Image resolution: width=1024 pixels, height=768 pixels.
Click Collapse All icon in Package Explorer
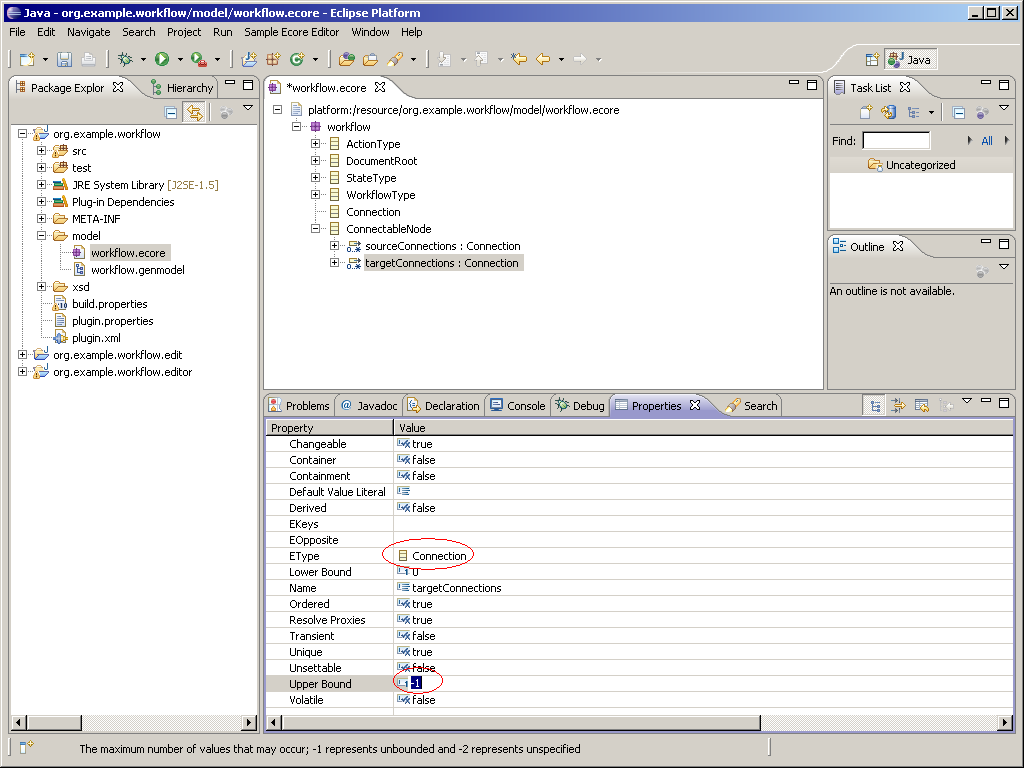171,113
